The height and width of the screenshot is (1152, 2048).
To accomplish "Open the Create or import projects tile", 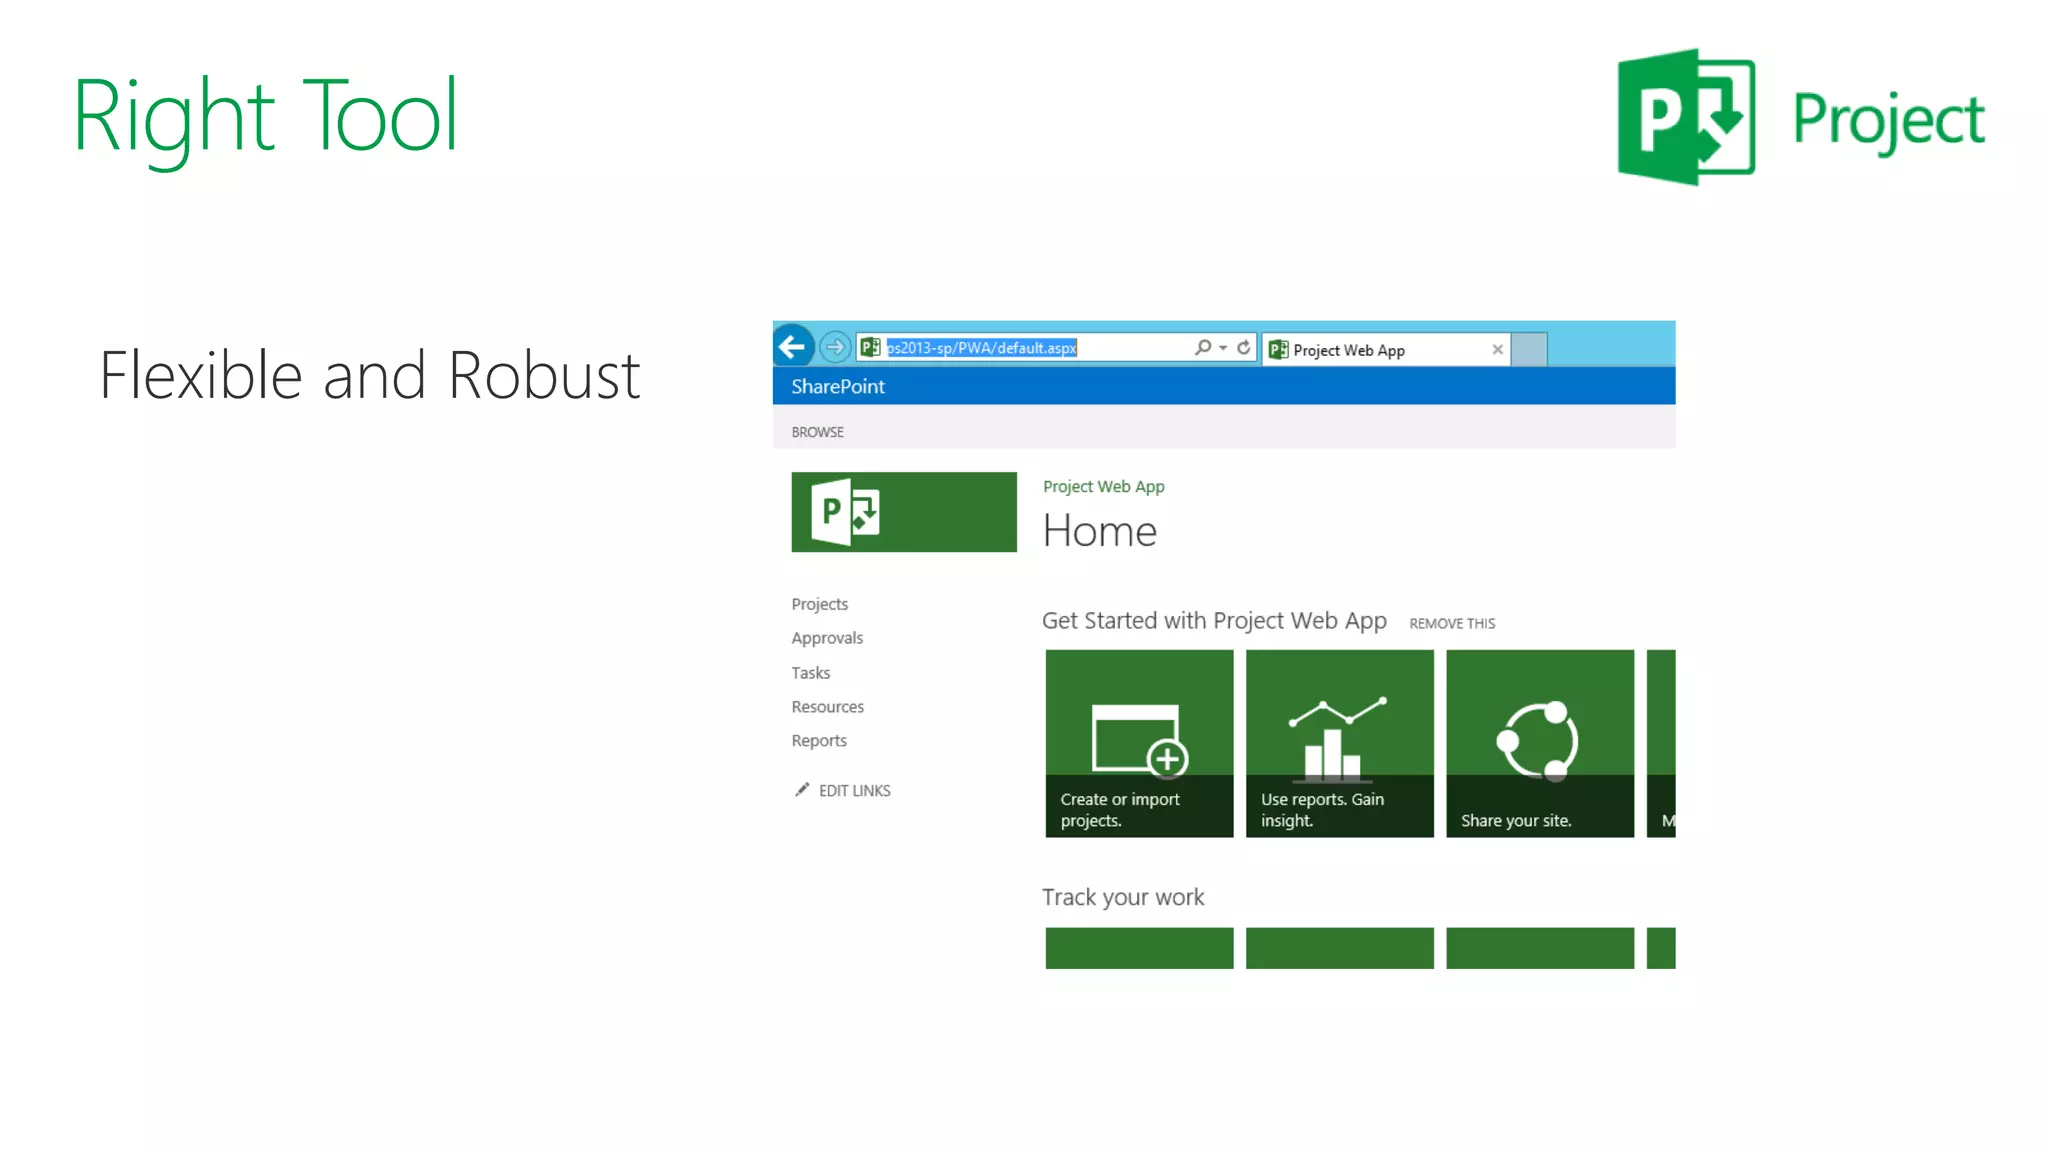I will point(1139,743).
